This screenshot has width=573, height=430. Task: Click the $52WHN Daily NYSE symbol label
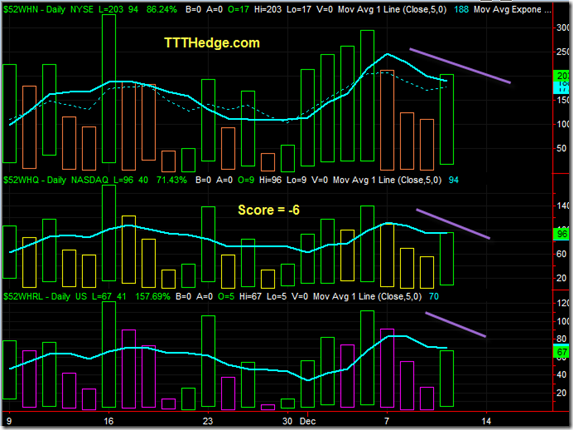pos(49,10)
